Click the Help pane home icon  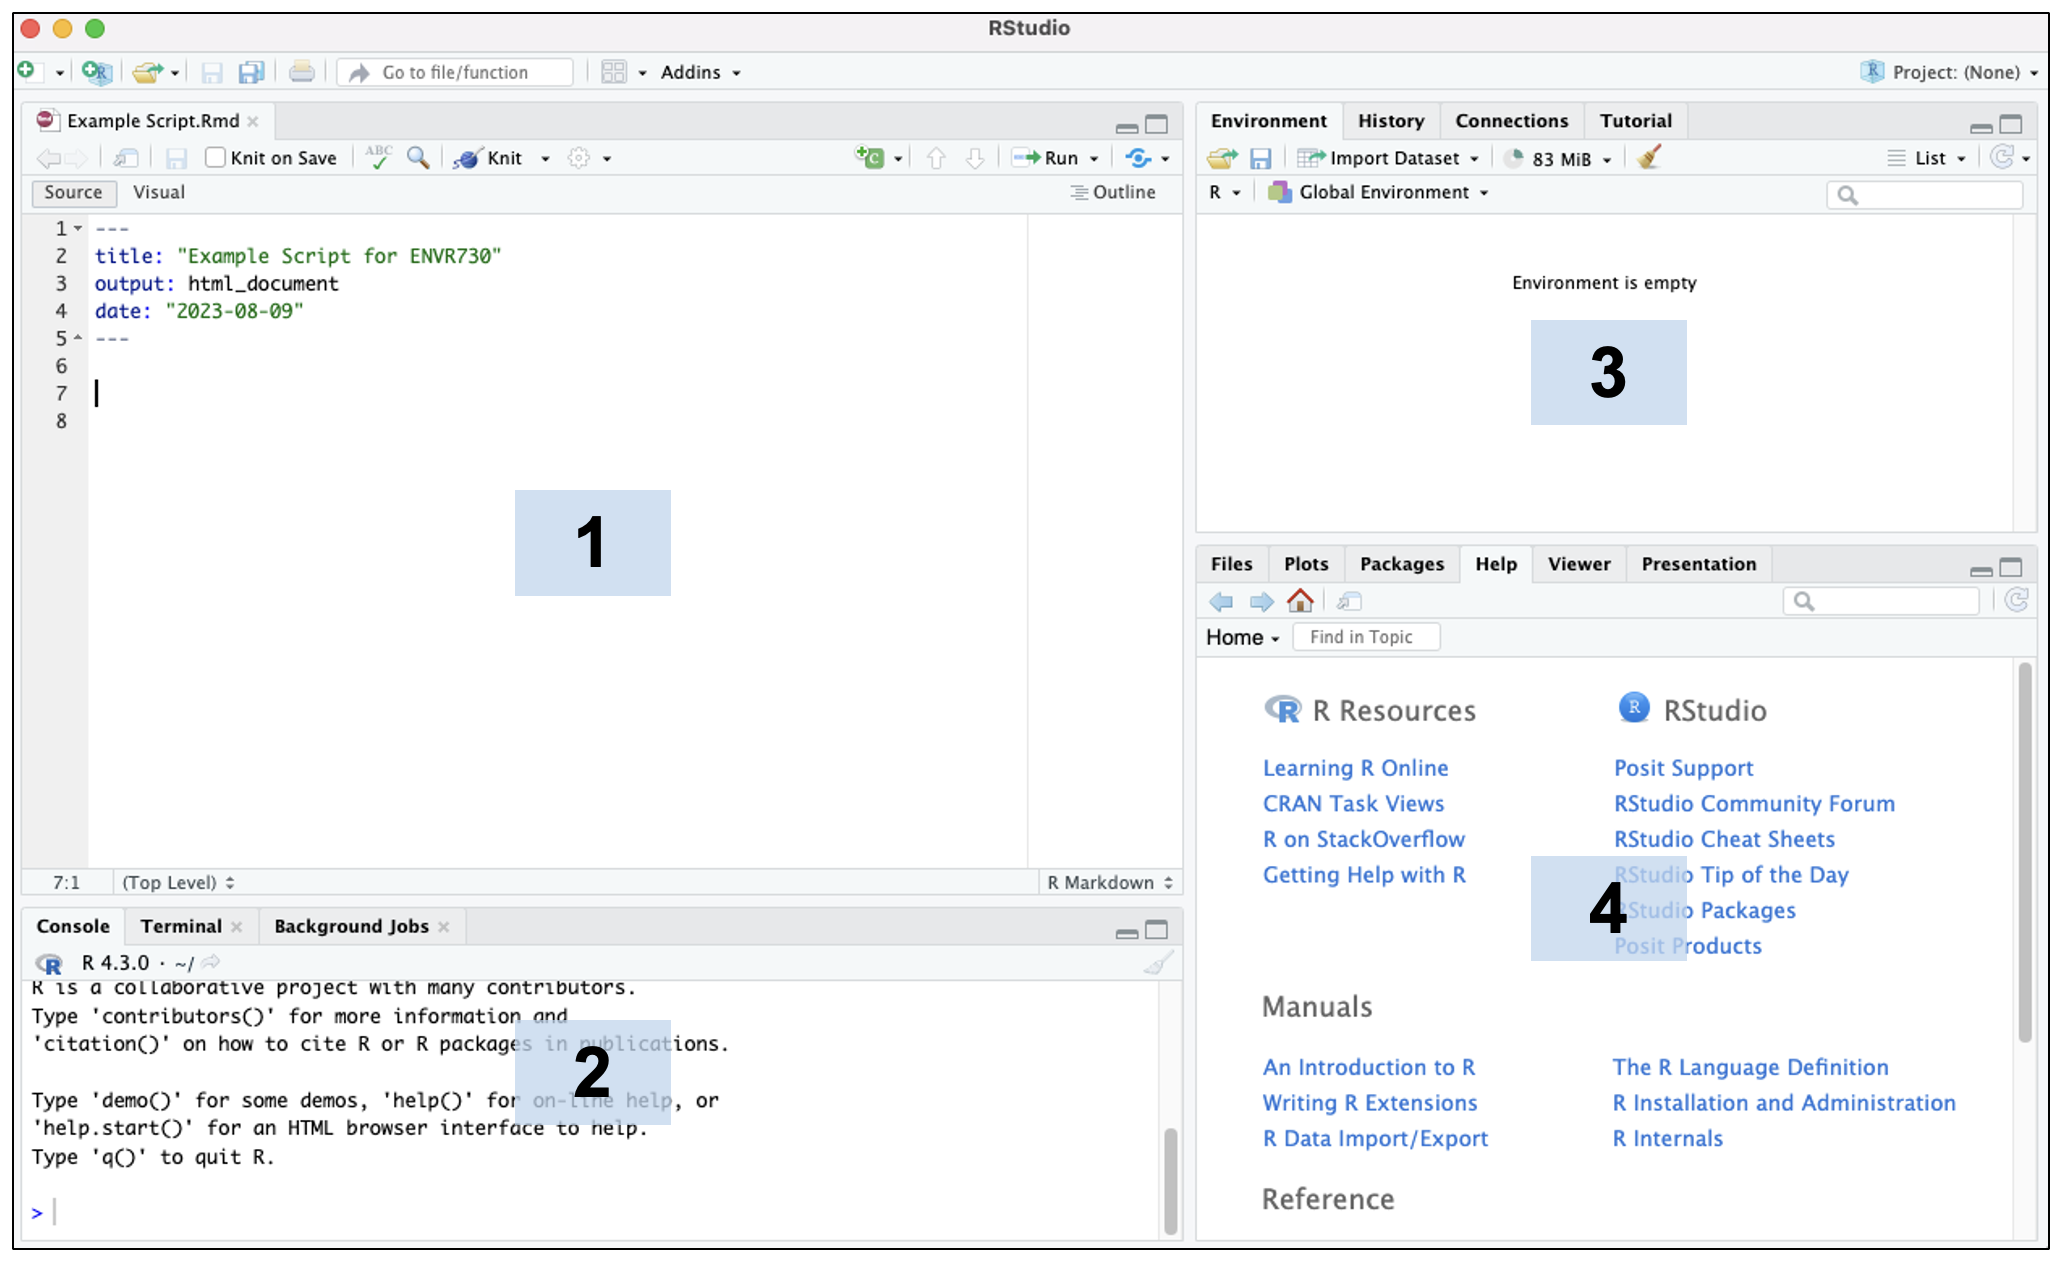pos(1300,601)
